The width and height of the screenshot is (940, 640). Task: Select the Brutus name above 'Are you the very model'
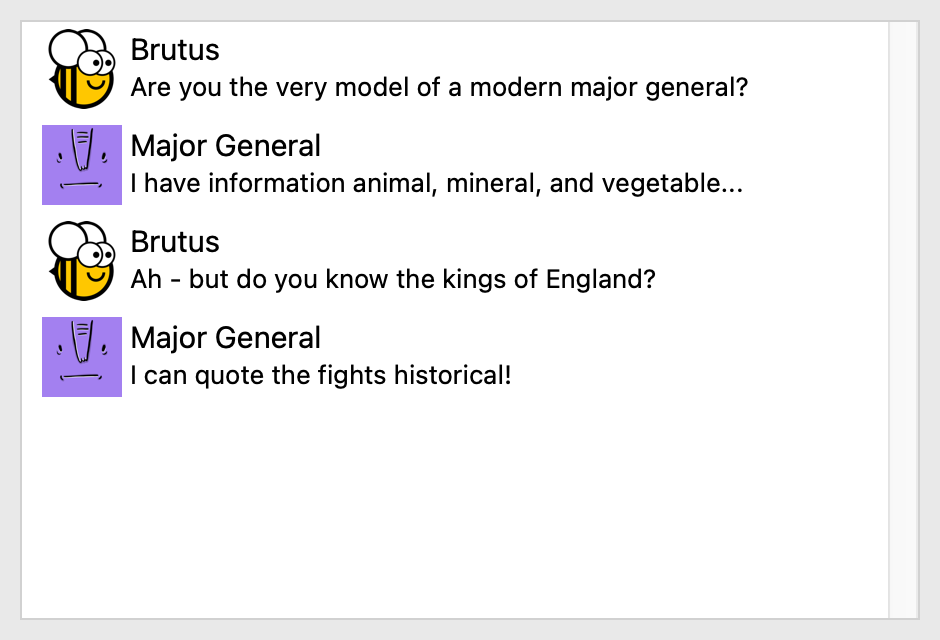(175, 50)
